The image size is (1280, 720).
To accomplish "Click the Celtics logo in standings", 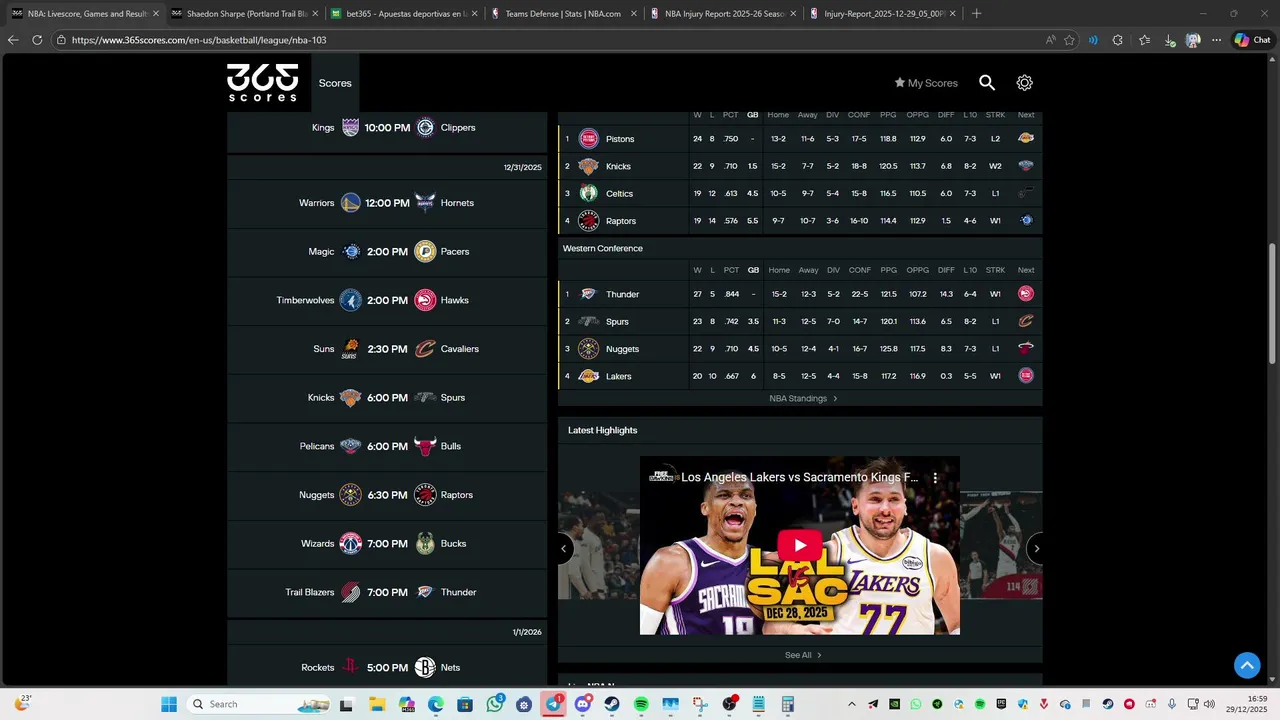I will click(588, 194).
